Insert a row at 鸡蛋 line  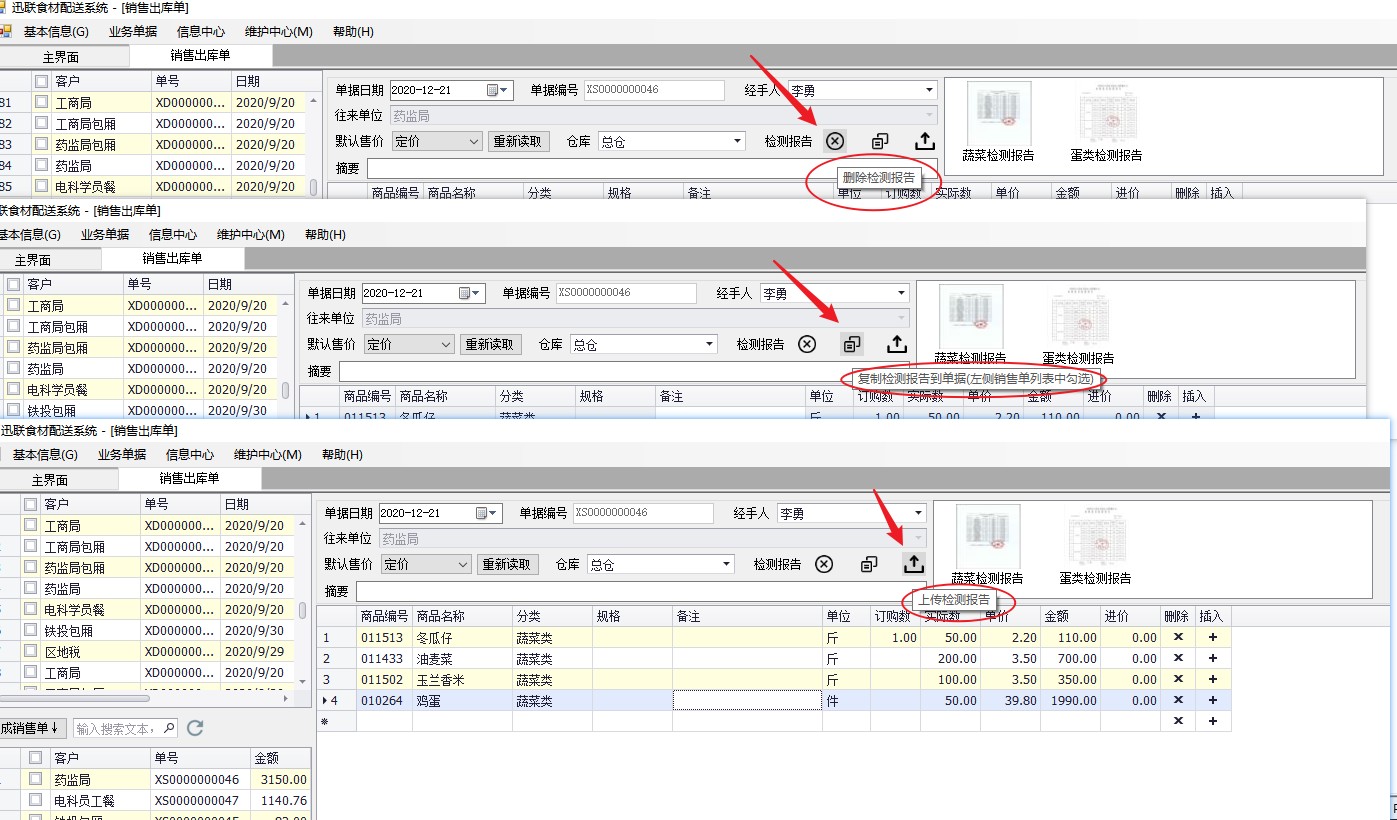pos(1213,700)
